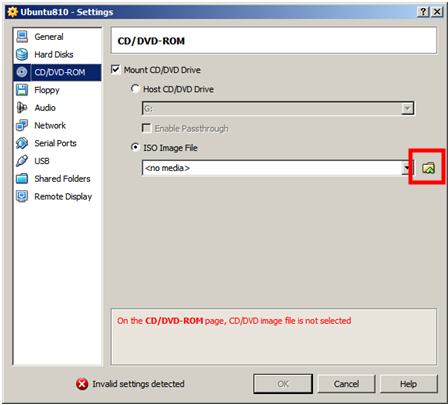Open the Hard Disks settings page label

tap(54, 54)
